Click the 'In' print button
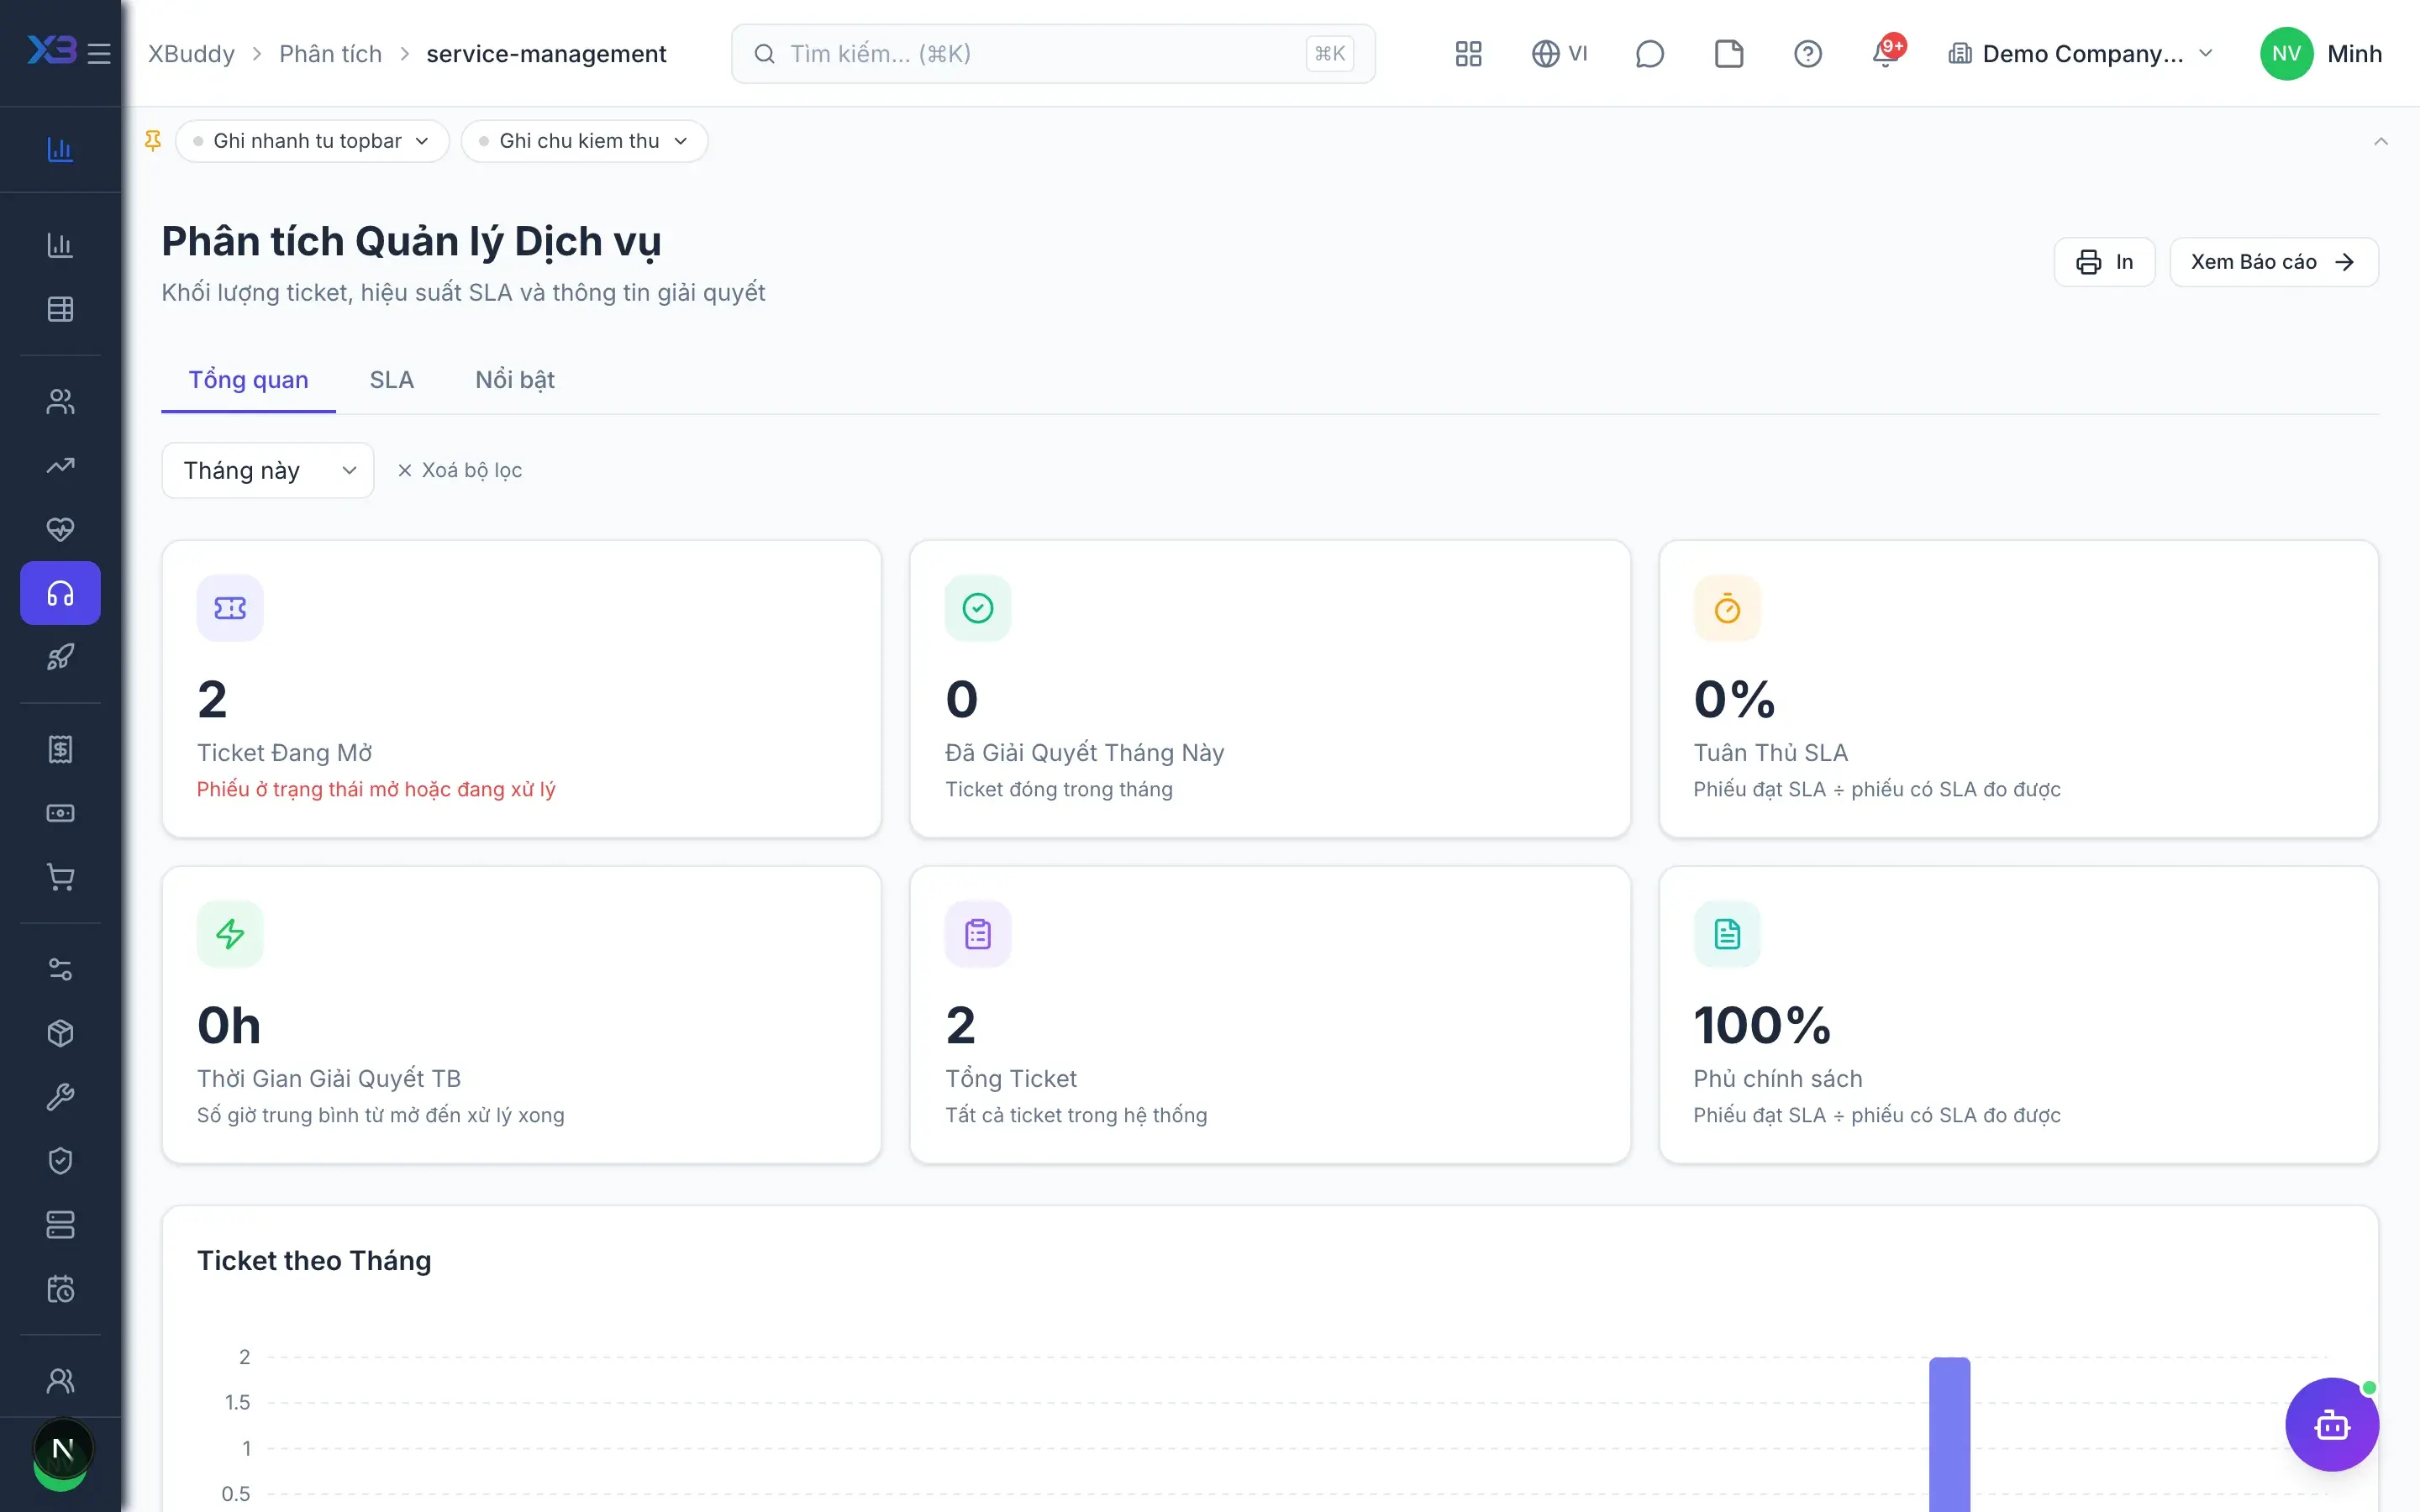Image resolution: width=2420 pixels, height=1512 pixels. 2104,262
